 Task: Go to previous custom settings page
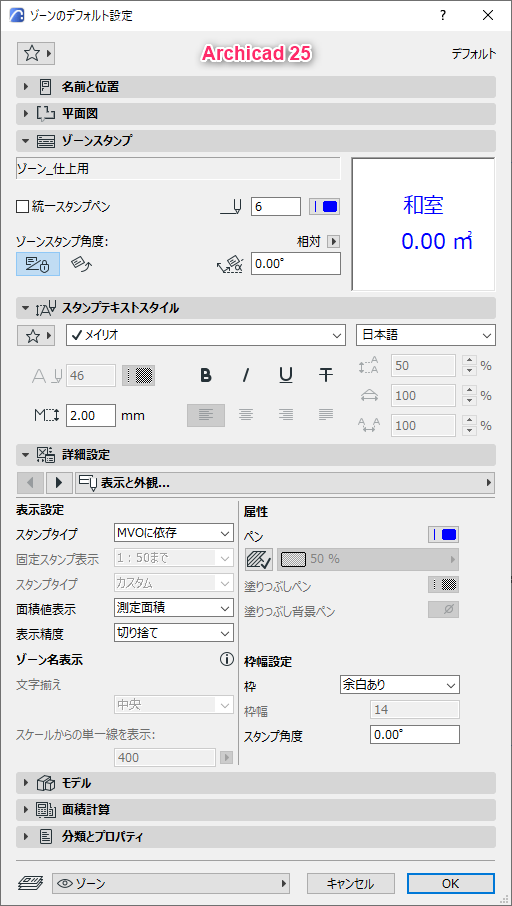pyautogui.click(x=31, y=482)
